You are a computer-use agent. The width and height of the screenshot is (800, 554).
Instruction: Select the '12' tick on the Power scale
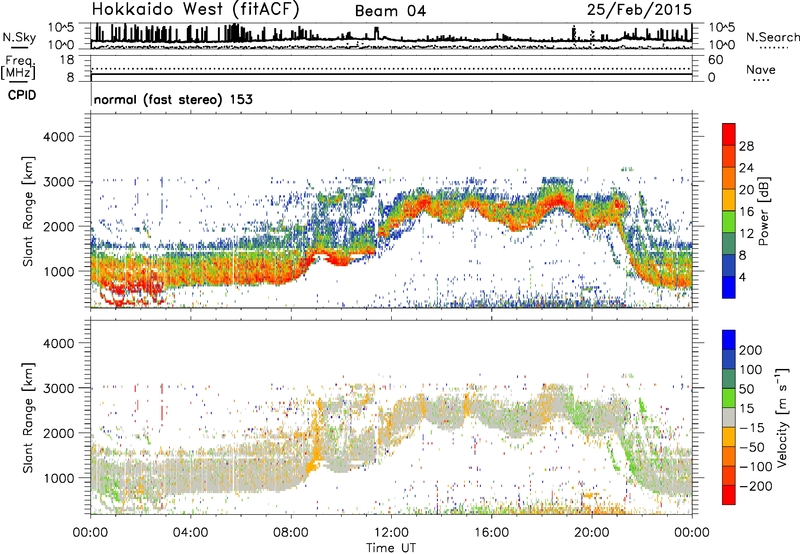(746, 234)
